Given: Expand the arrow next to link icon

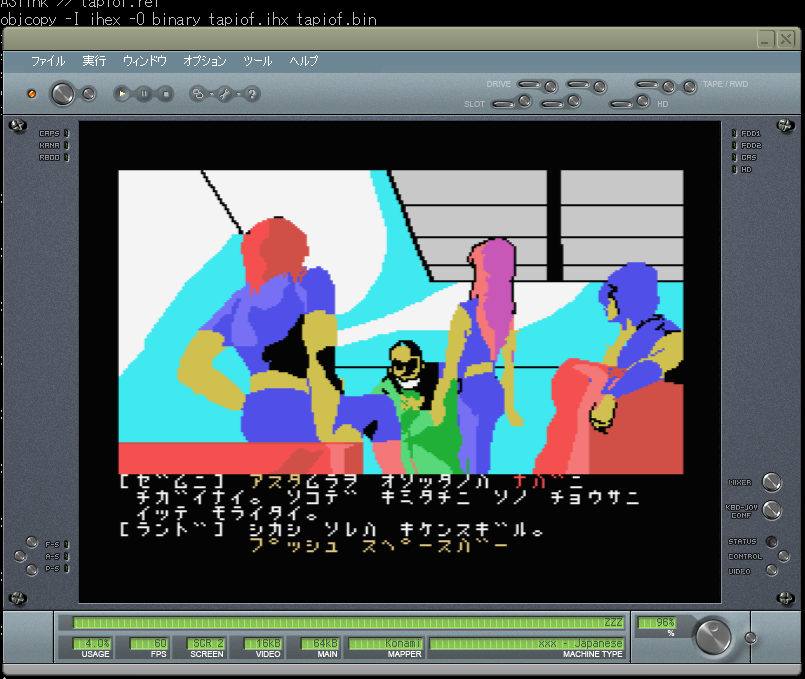Looking at the screenshot, I should click(212, 94).
